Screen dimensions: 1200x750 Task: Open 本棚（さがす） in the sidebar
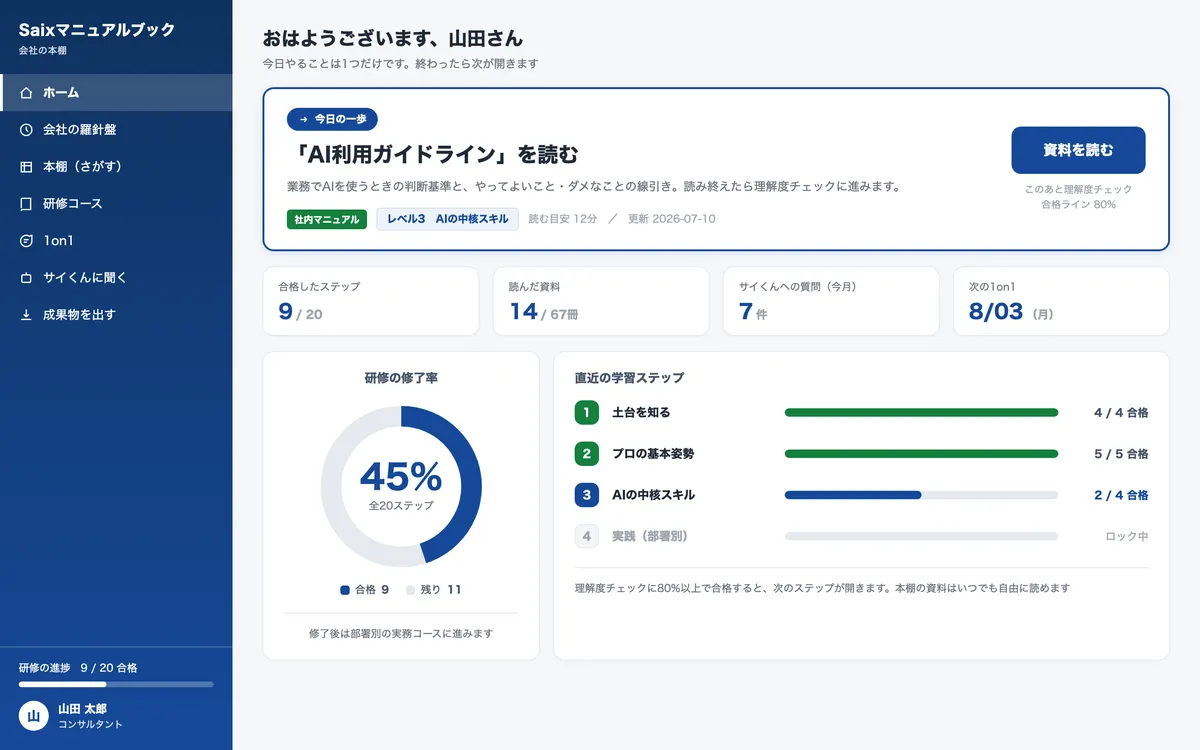116,167
